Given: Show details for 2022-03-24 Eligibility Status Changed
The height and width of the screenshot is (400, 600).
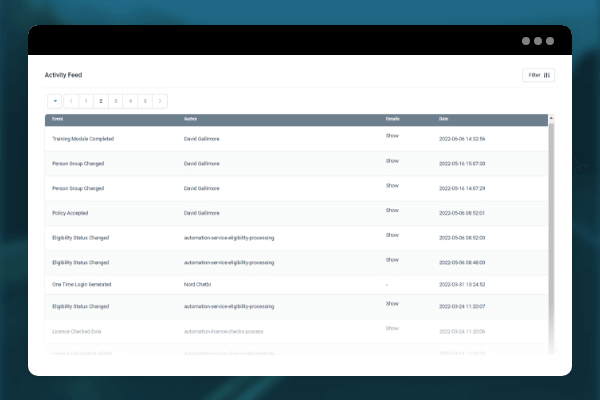Looking at the screenshot, I should point(392,304).
